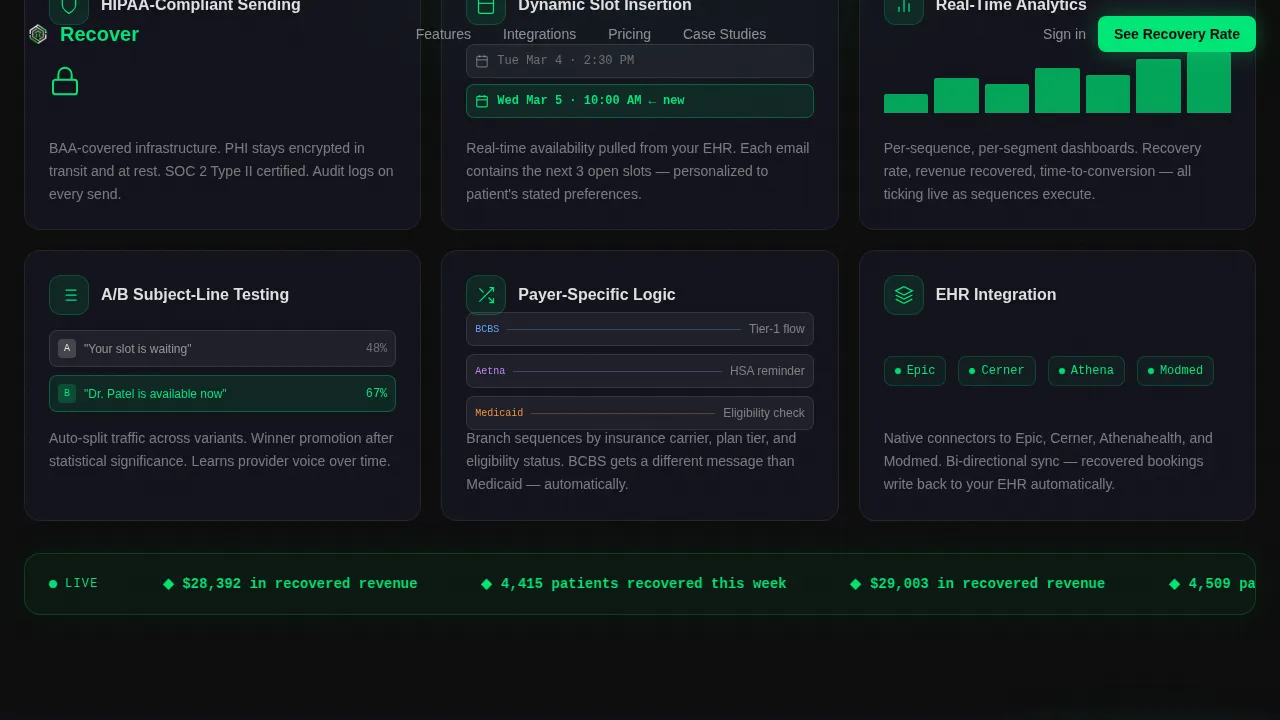This screenshot has height=720, width=1280.
Task: Click the HIPAA lock icon
Action: (65, 81)
